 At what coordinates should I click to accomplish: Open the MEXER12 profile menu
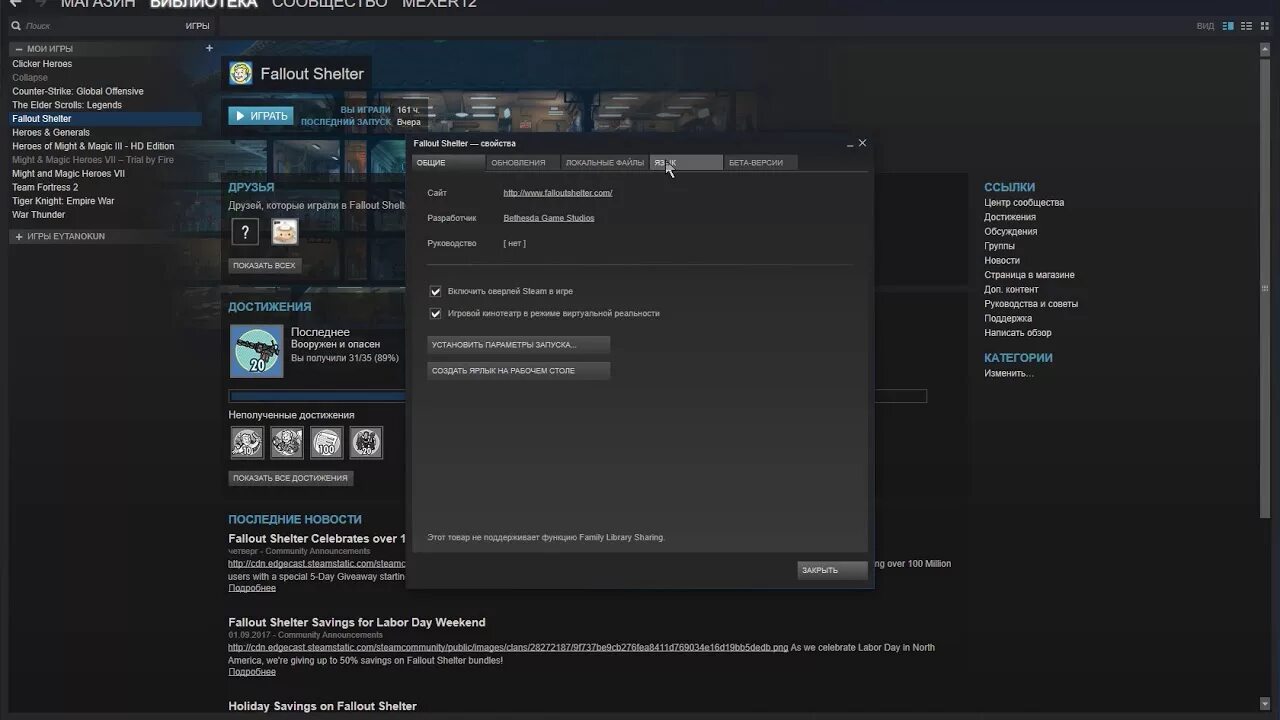pyautogui.click(x=440, y=3)
